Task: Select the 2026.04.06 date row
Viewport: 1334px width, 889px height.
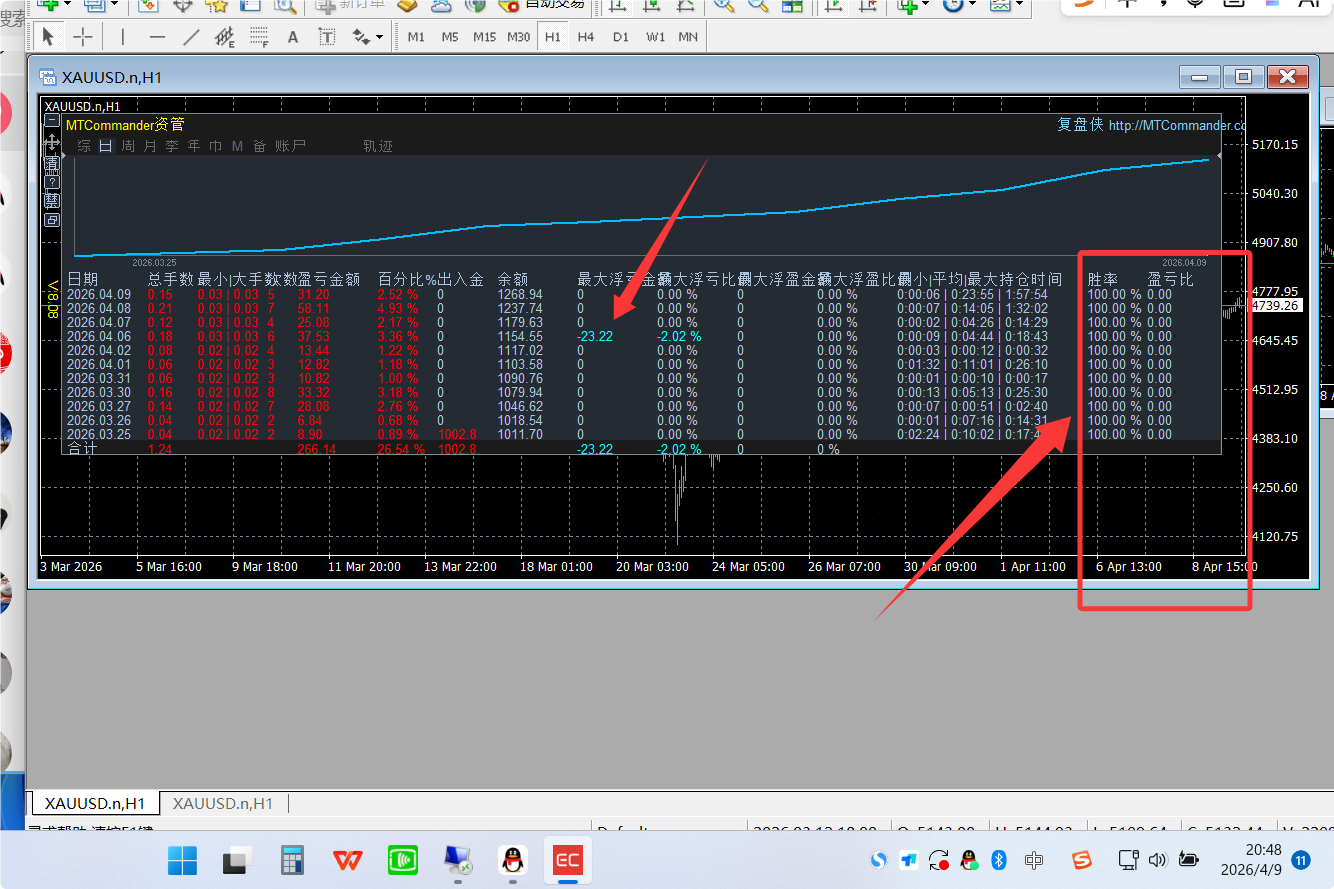Action: [x=99, y=337]
